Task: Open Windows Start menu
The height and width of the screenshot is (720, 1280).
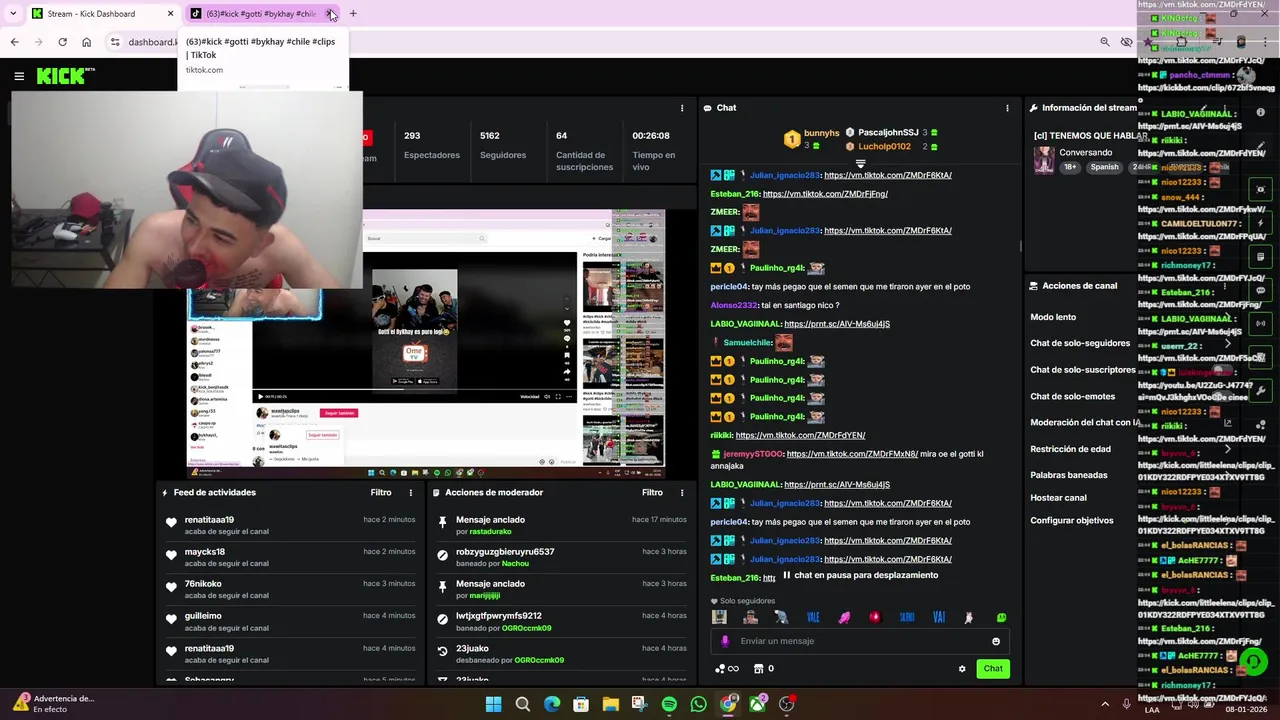Action: [x=493, y=704]
